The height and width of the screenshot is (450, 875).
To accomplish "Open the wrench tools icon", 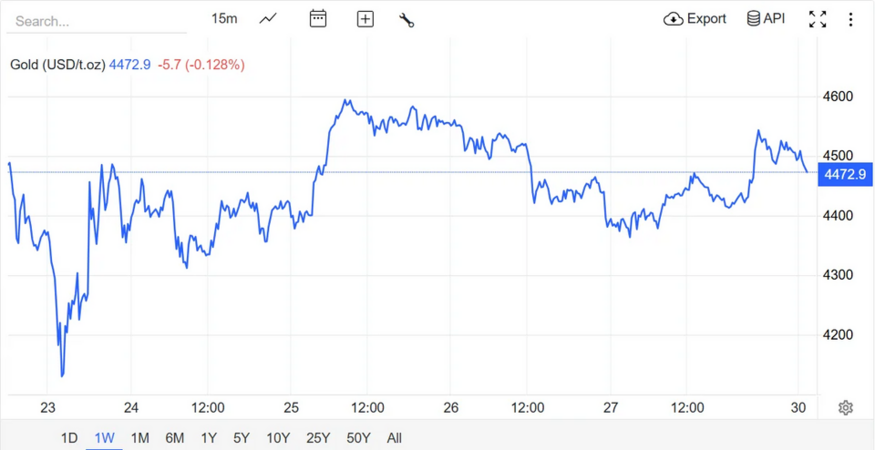I will (406, 19).
